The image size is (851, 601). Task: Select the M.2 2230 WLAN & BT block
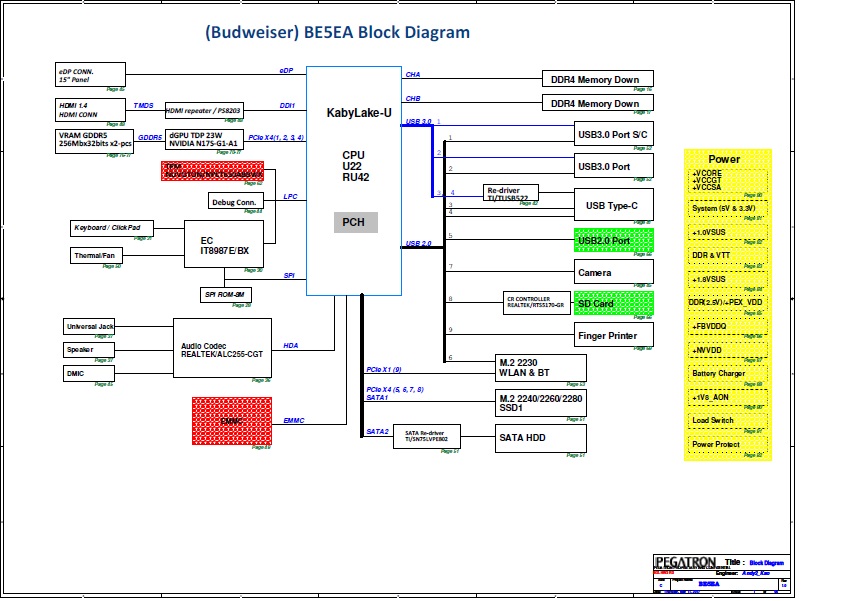pos(541,368)
